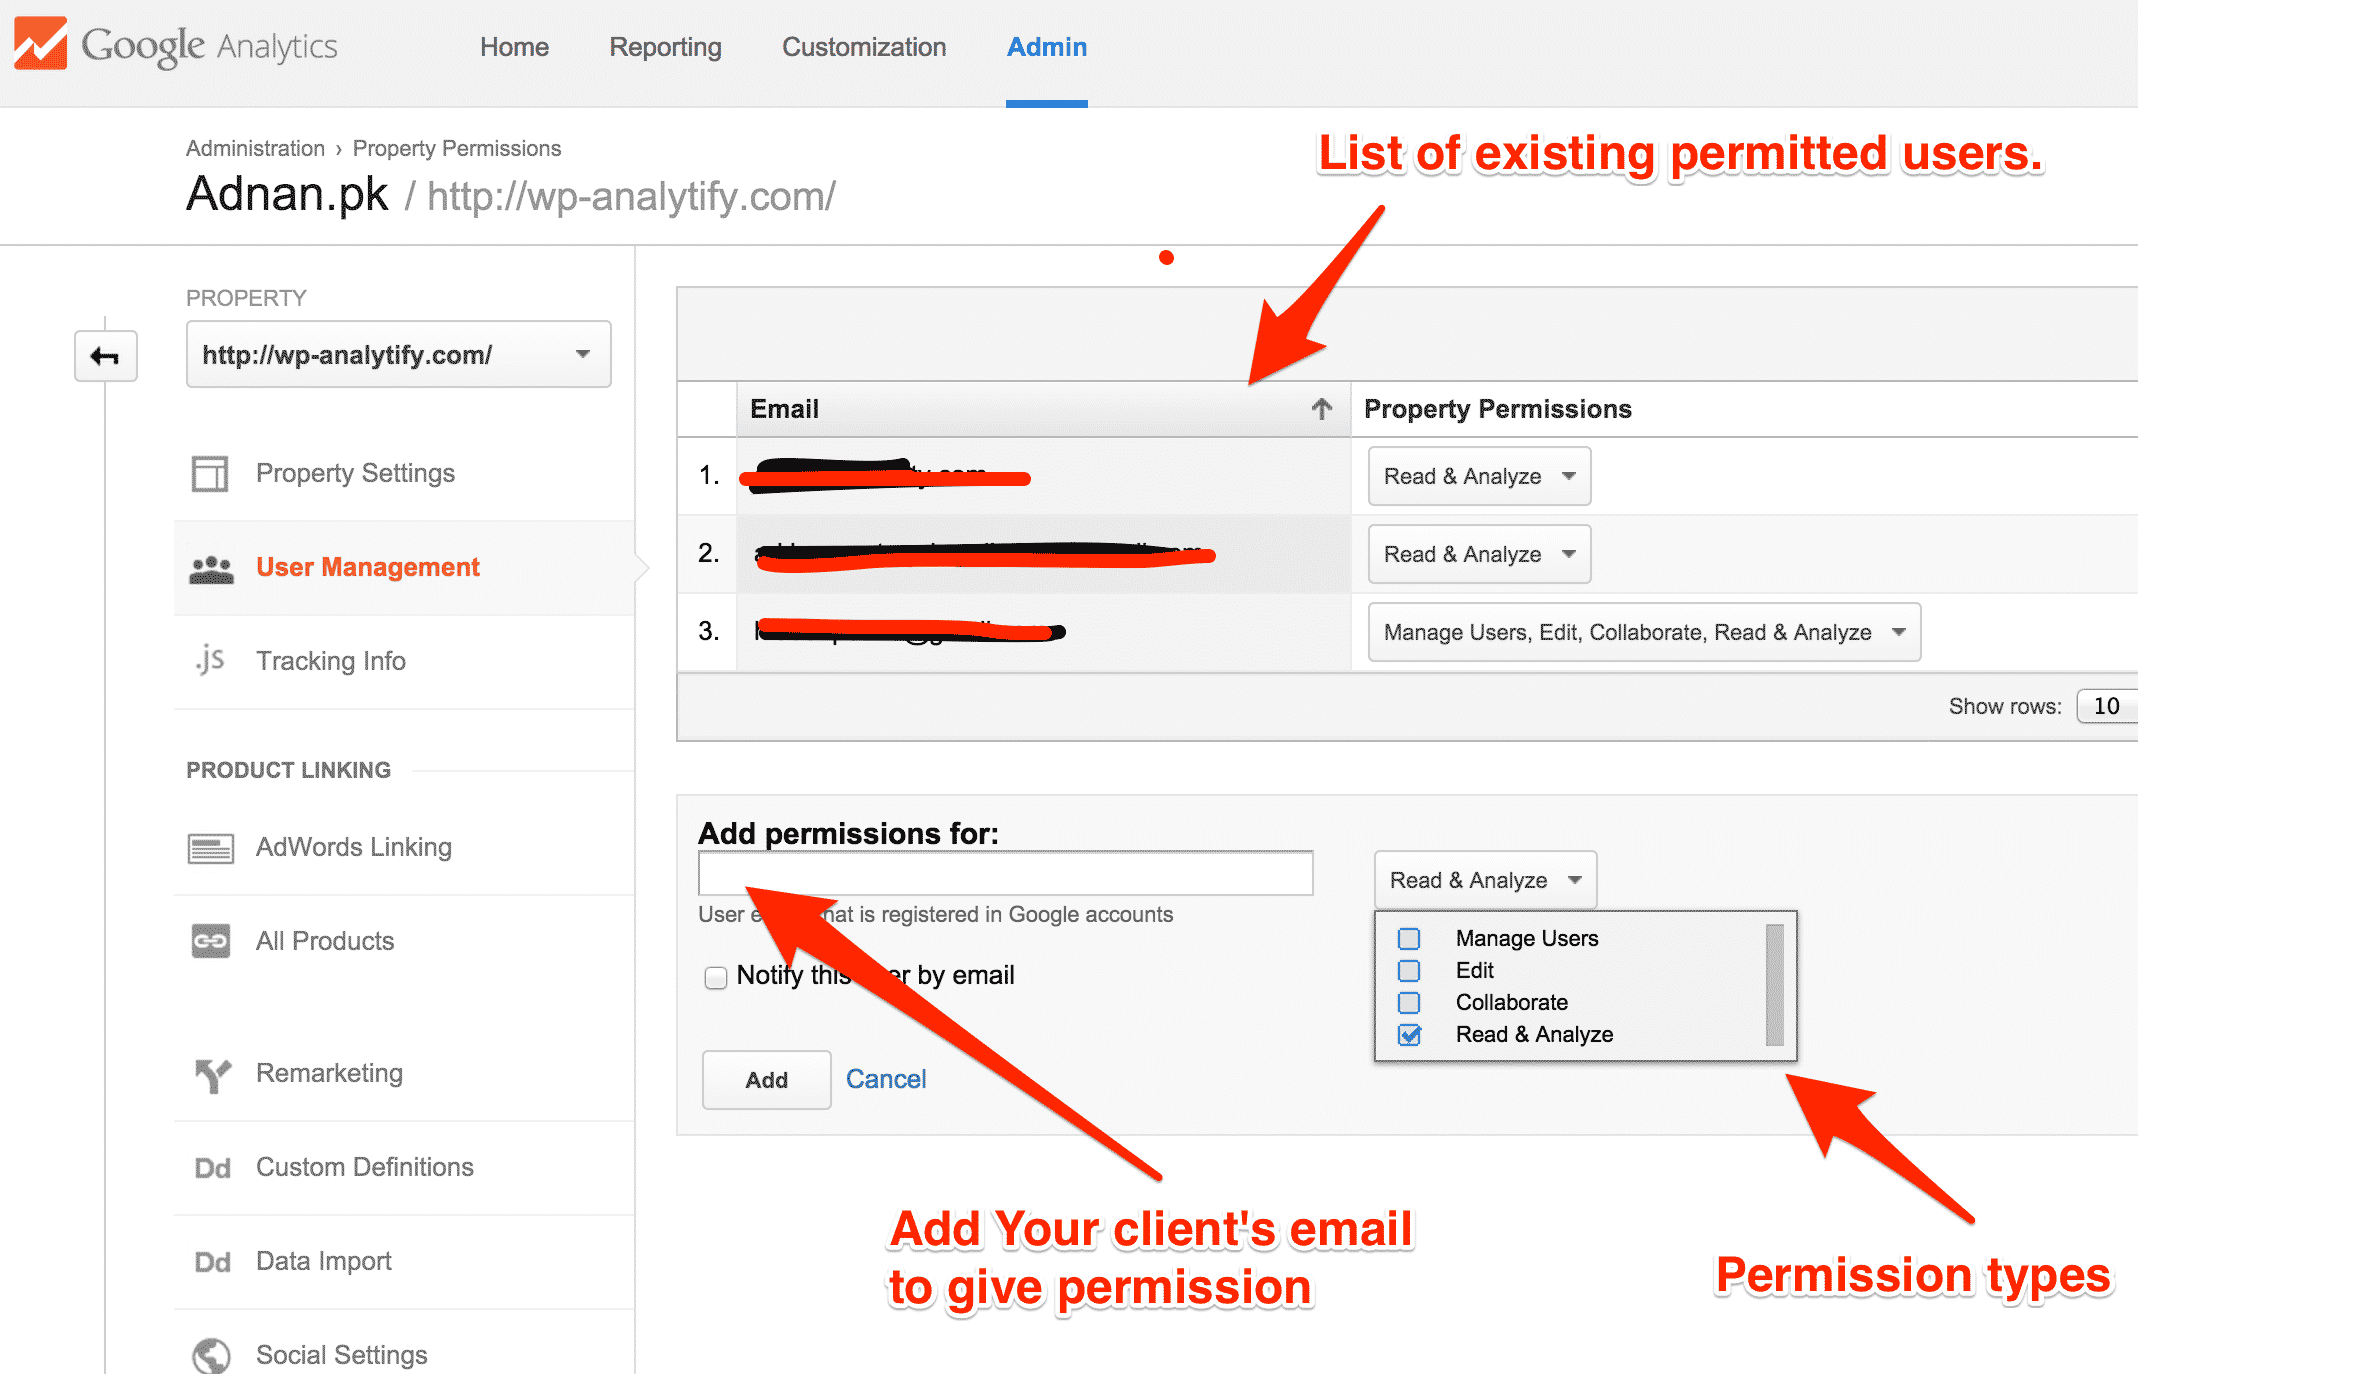
Task: Check the Edit permission box
Action: coord(1409,970)
